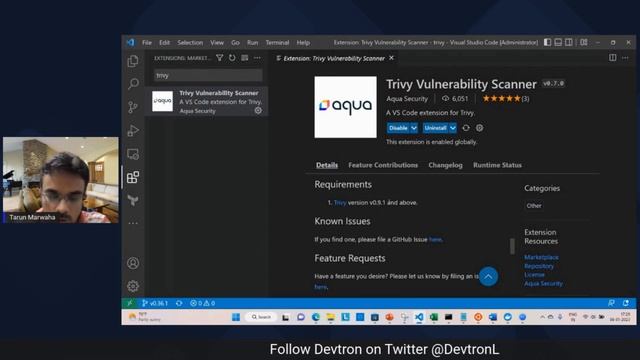Image resolution: width=640 pixels, height=360 pixels.
Task: Open Extensions panel more actions menu
Action: 257,58
